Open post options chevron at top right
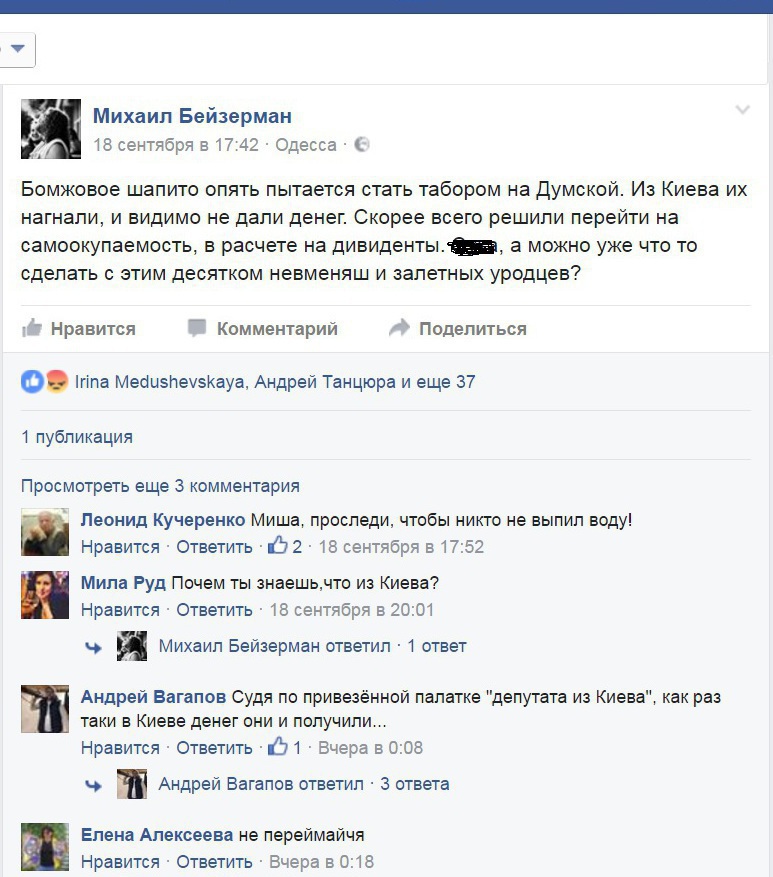 coord(742,110)
